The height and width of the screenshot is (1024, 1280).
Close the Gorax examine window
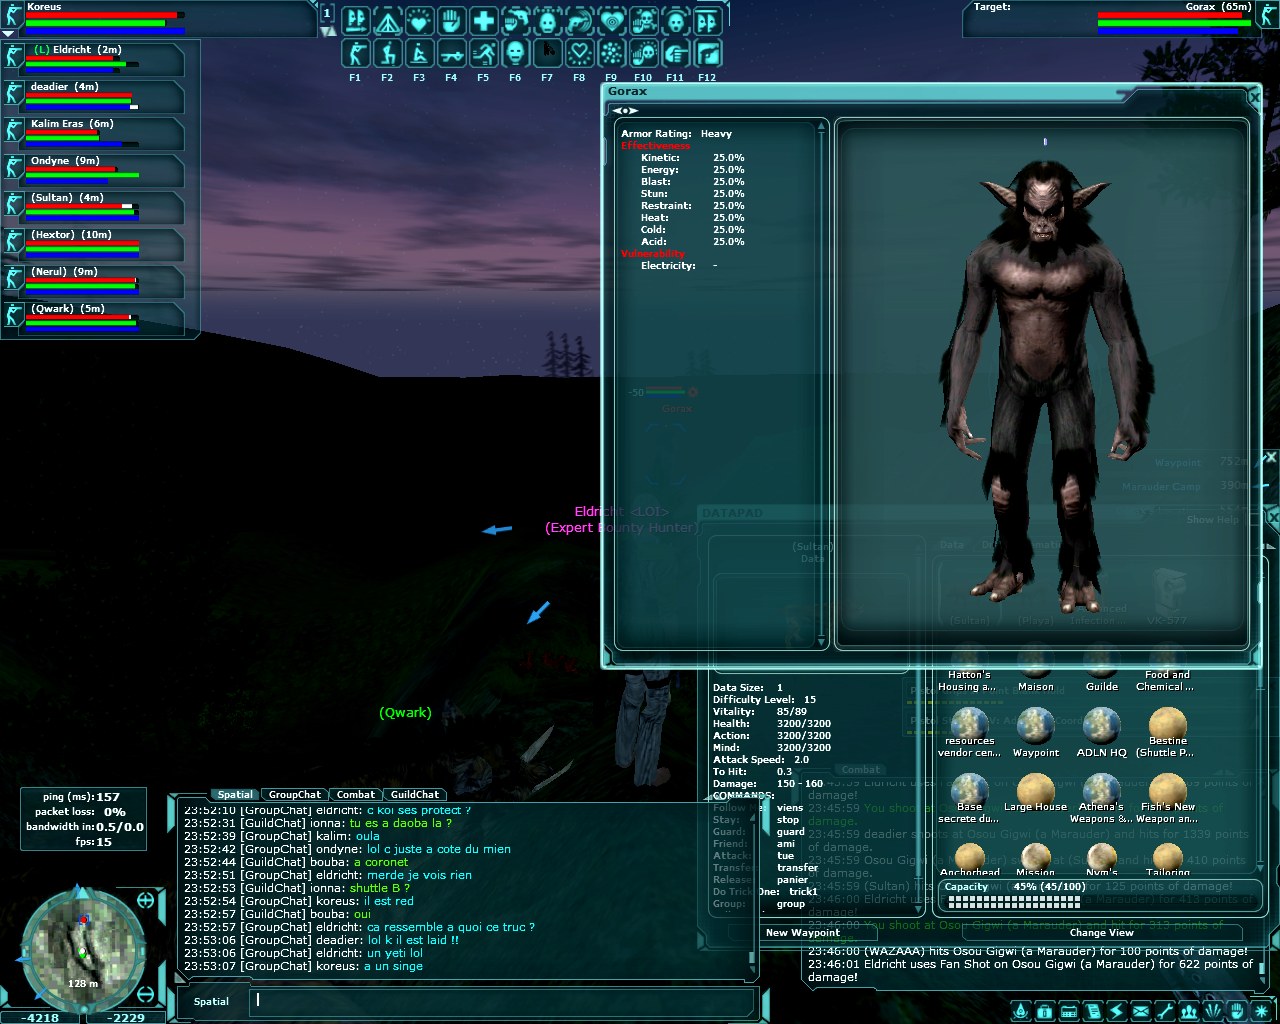pos(1254,96)
